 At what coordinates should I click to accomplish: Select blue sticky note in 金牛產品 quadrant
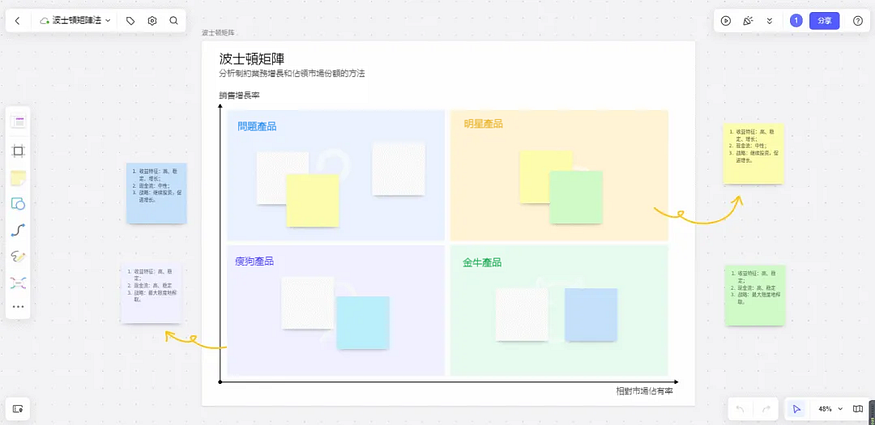click(591, 315)
